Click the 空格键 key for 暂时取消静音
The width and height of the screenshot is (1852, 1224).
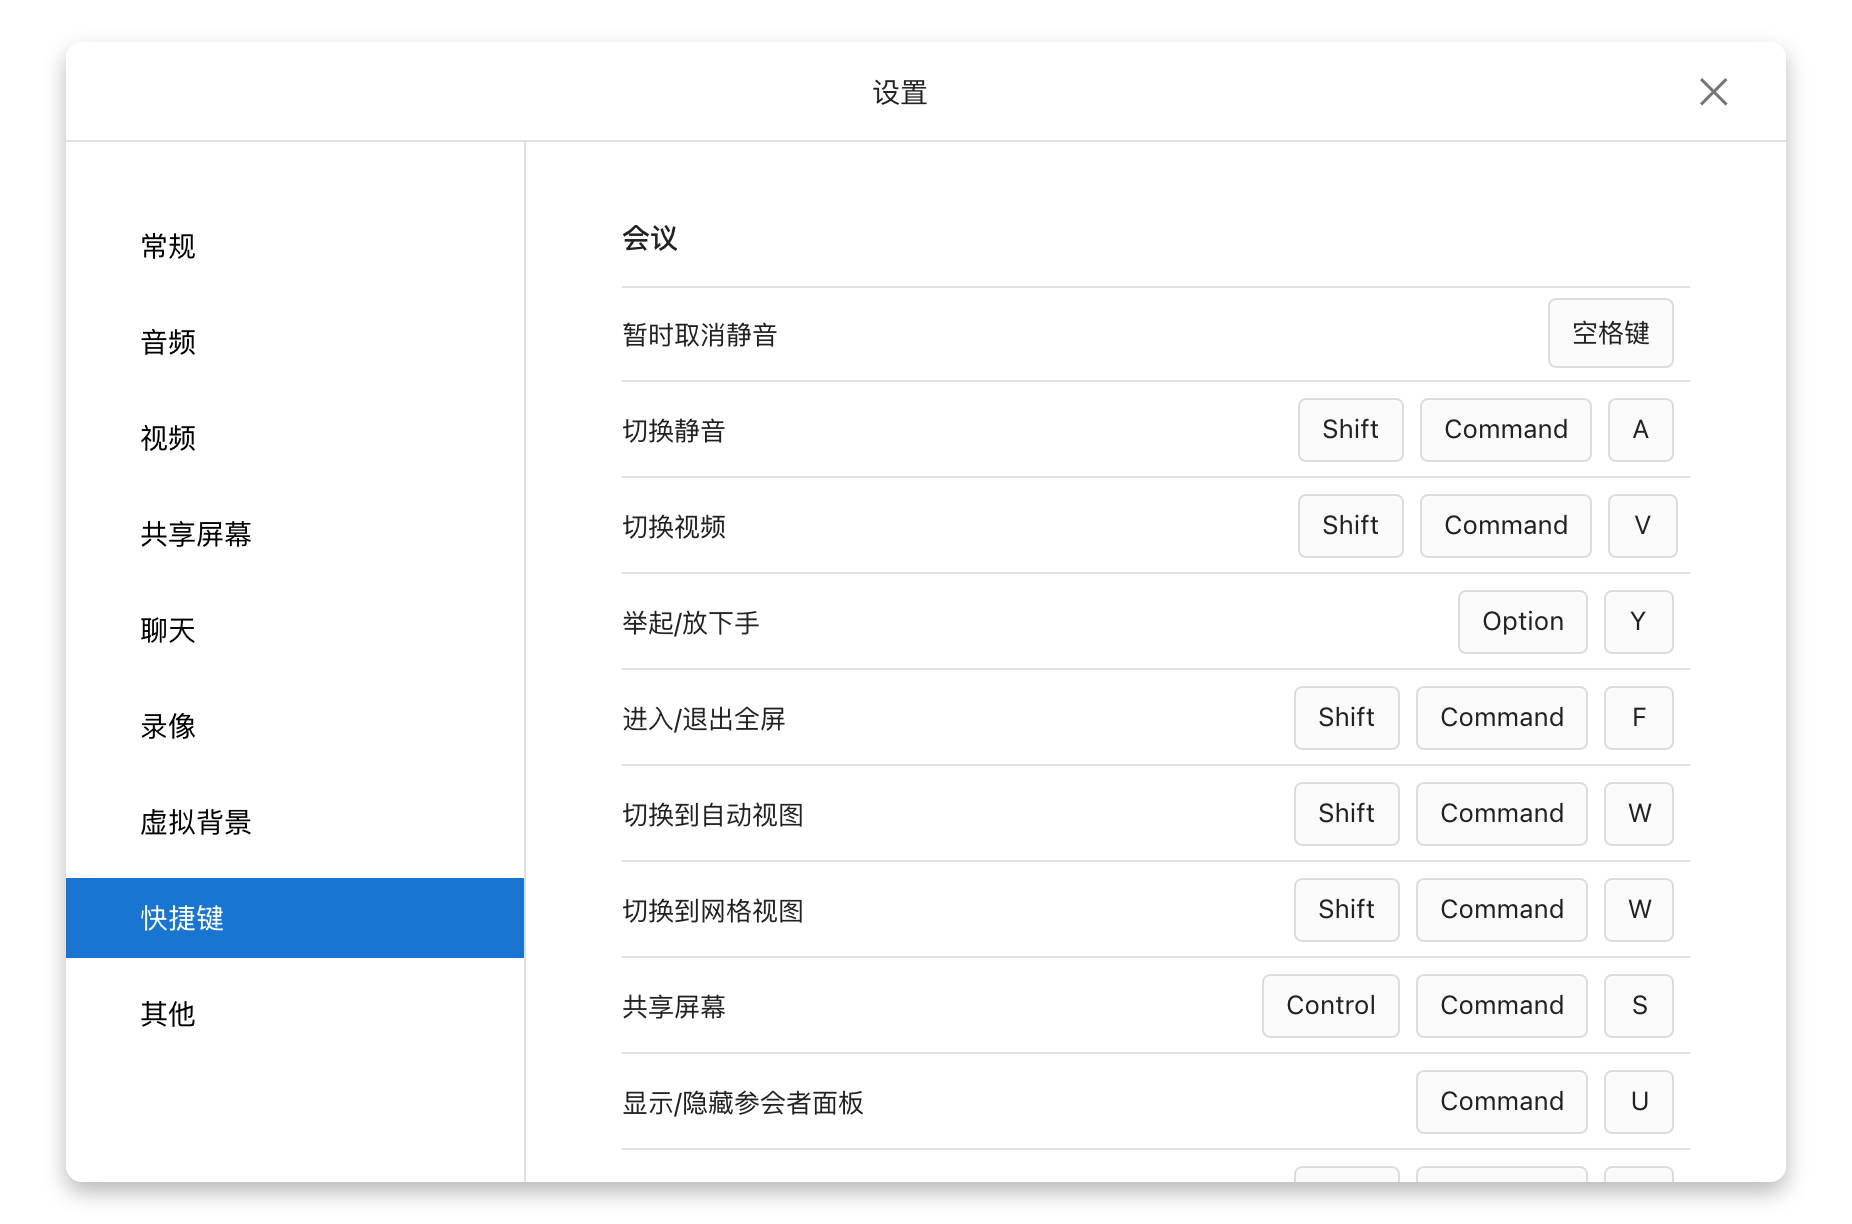coord(1610,333)
